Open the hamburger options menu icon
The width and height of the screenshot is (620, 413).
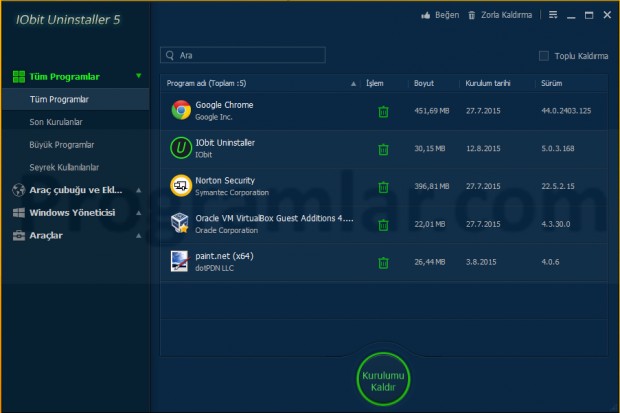[553, 15]
